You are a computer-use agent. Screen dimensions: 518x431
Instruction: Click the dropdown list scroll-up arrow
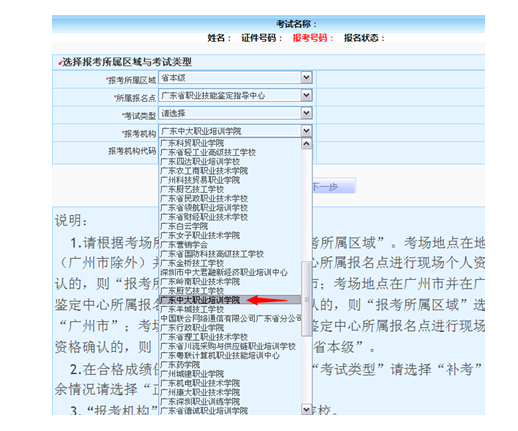(306, 144)
